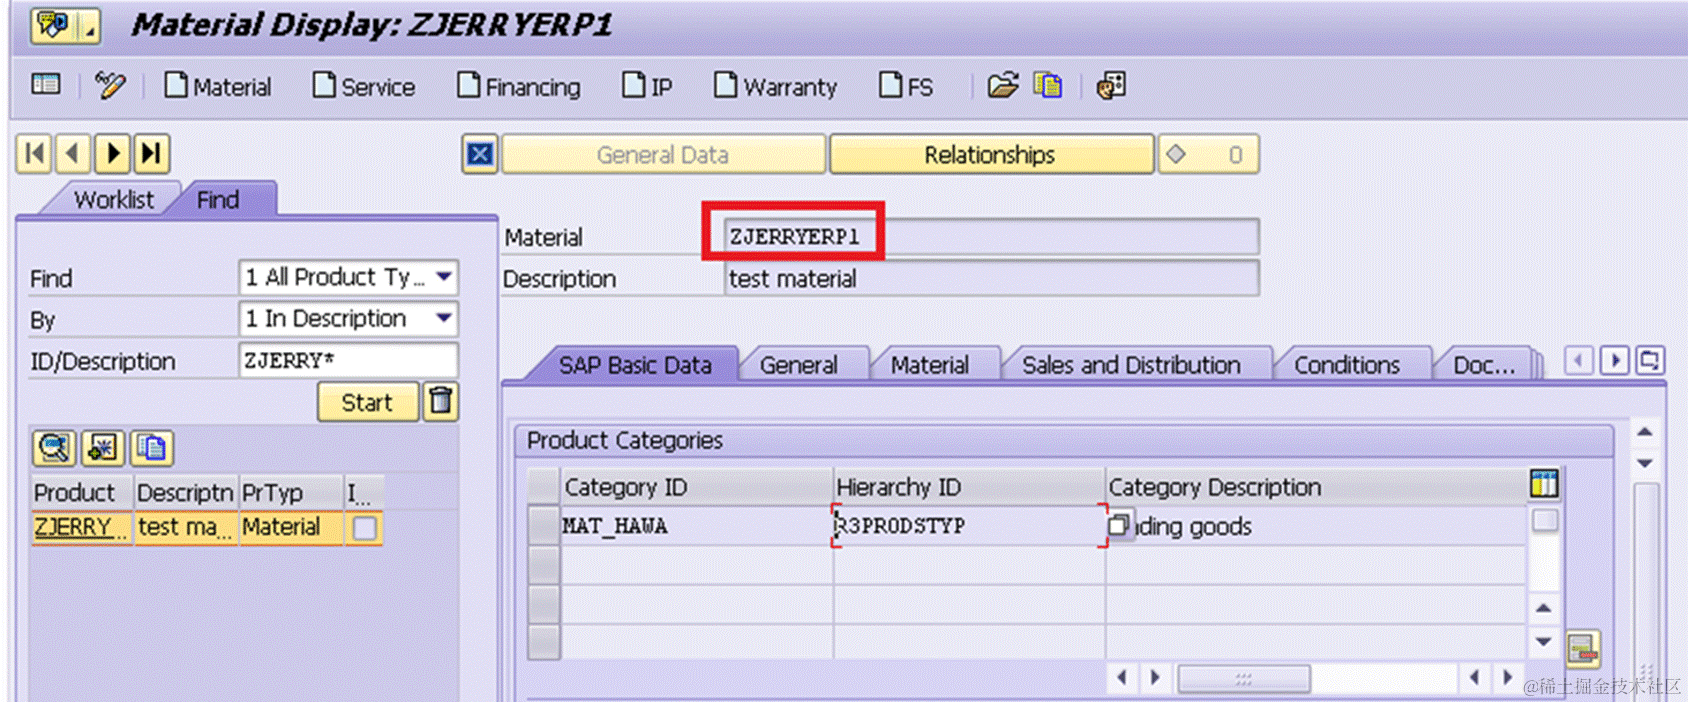Click the status button showing 0

click(1208, 154)
